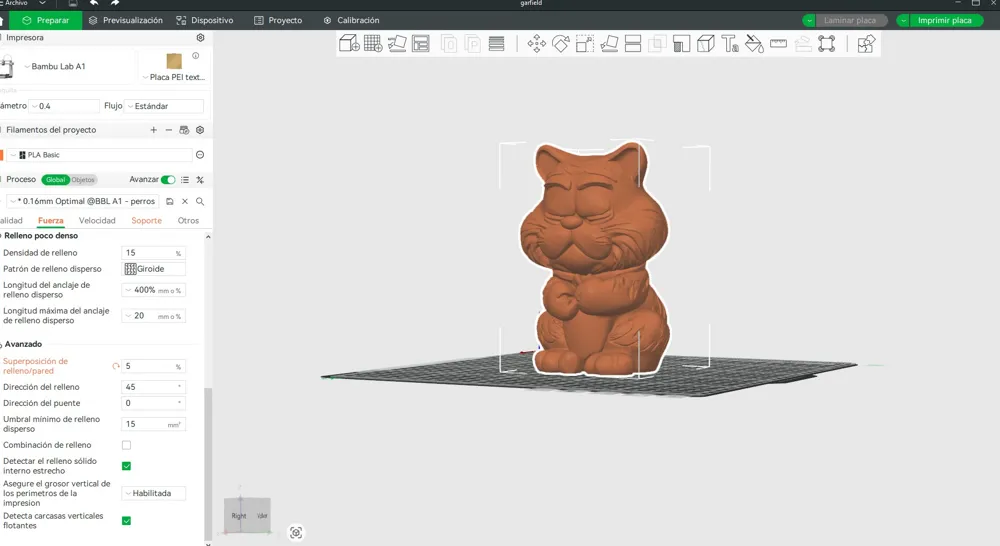Image resolution: width=1000 pixels, height=546 pixels.
Task: Open the Calibración tab
Action: coord(351,20)
